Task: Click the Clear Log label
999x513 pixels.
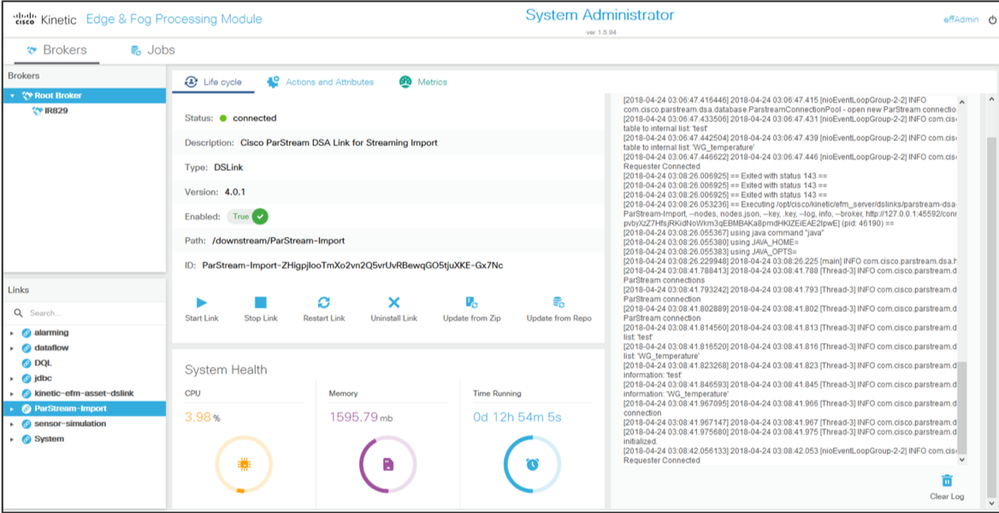Action: tap(947, 496)
